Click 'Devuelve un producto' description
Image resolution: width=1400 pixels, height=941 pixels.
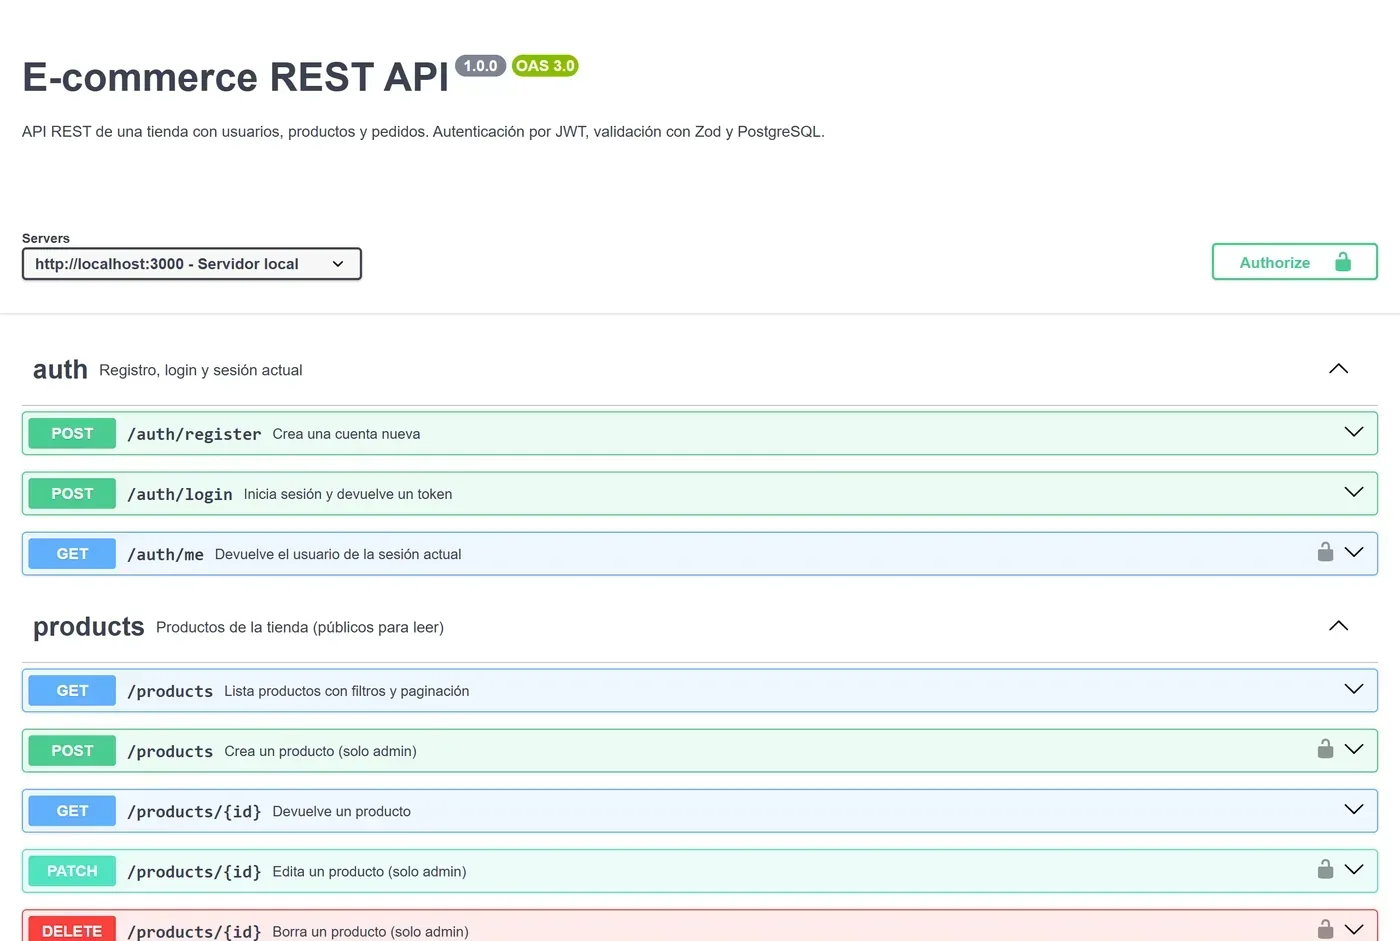[x=341, y=811]
